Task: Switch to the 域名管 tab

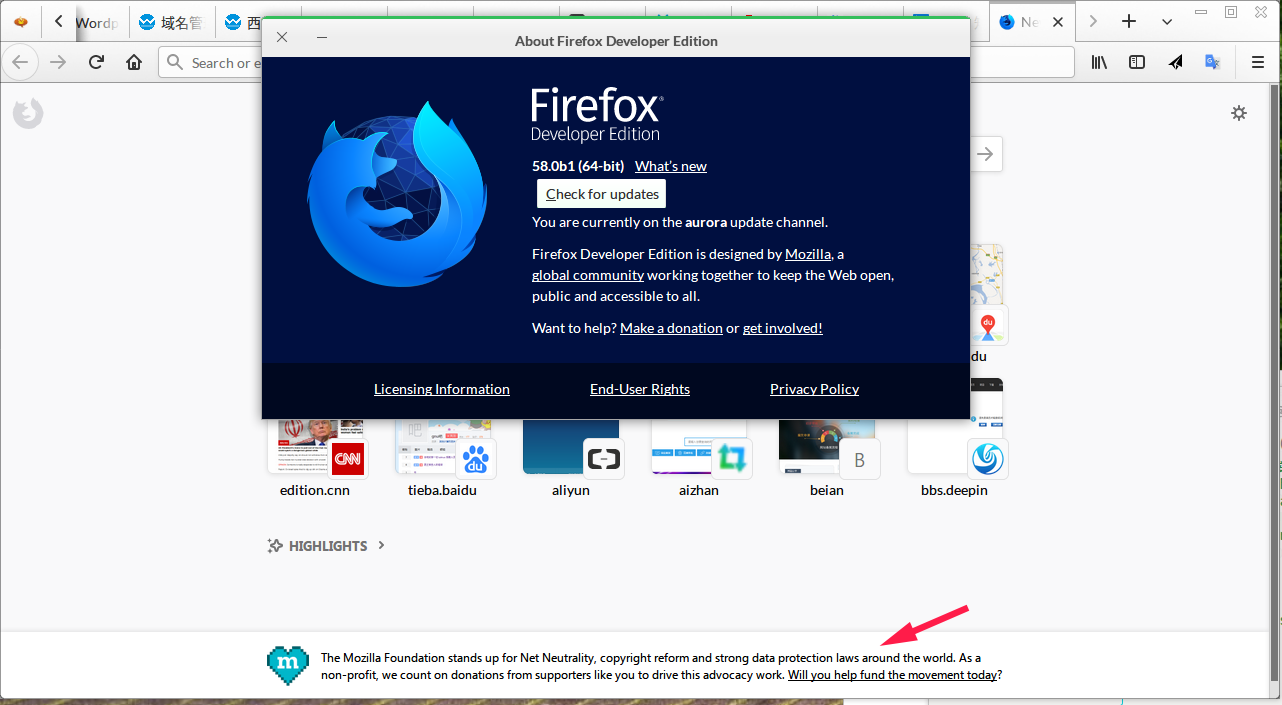Action: pyautogui.click(x=173, y=22)
